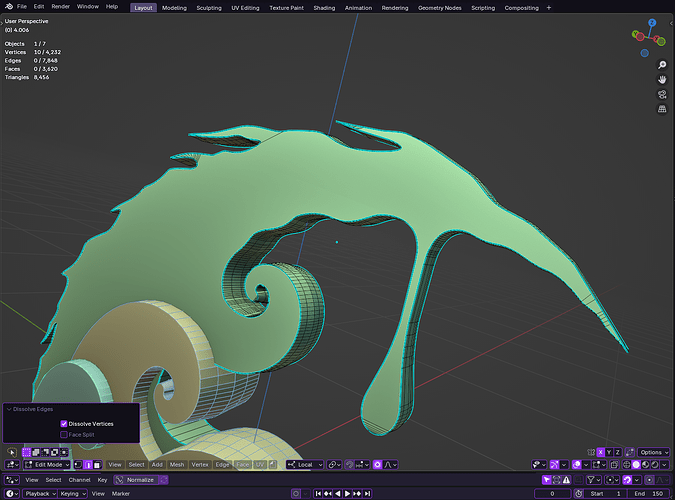Select wireframe viewport shading
Screen dimensions: 675x500
(627, 465)
